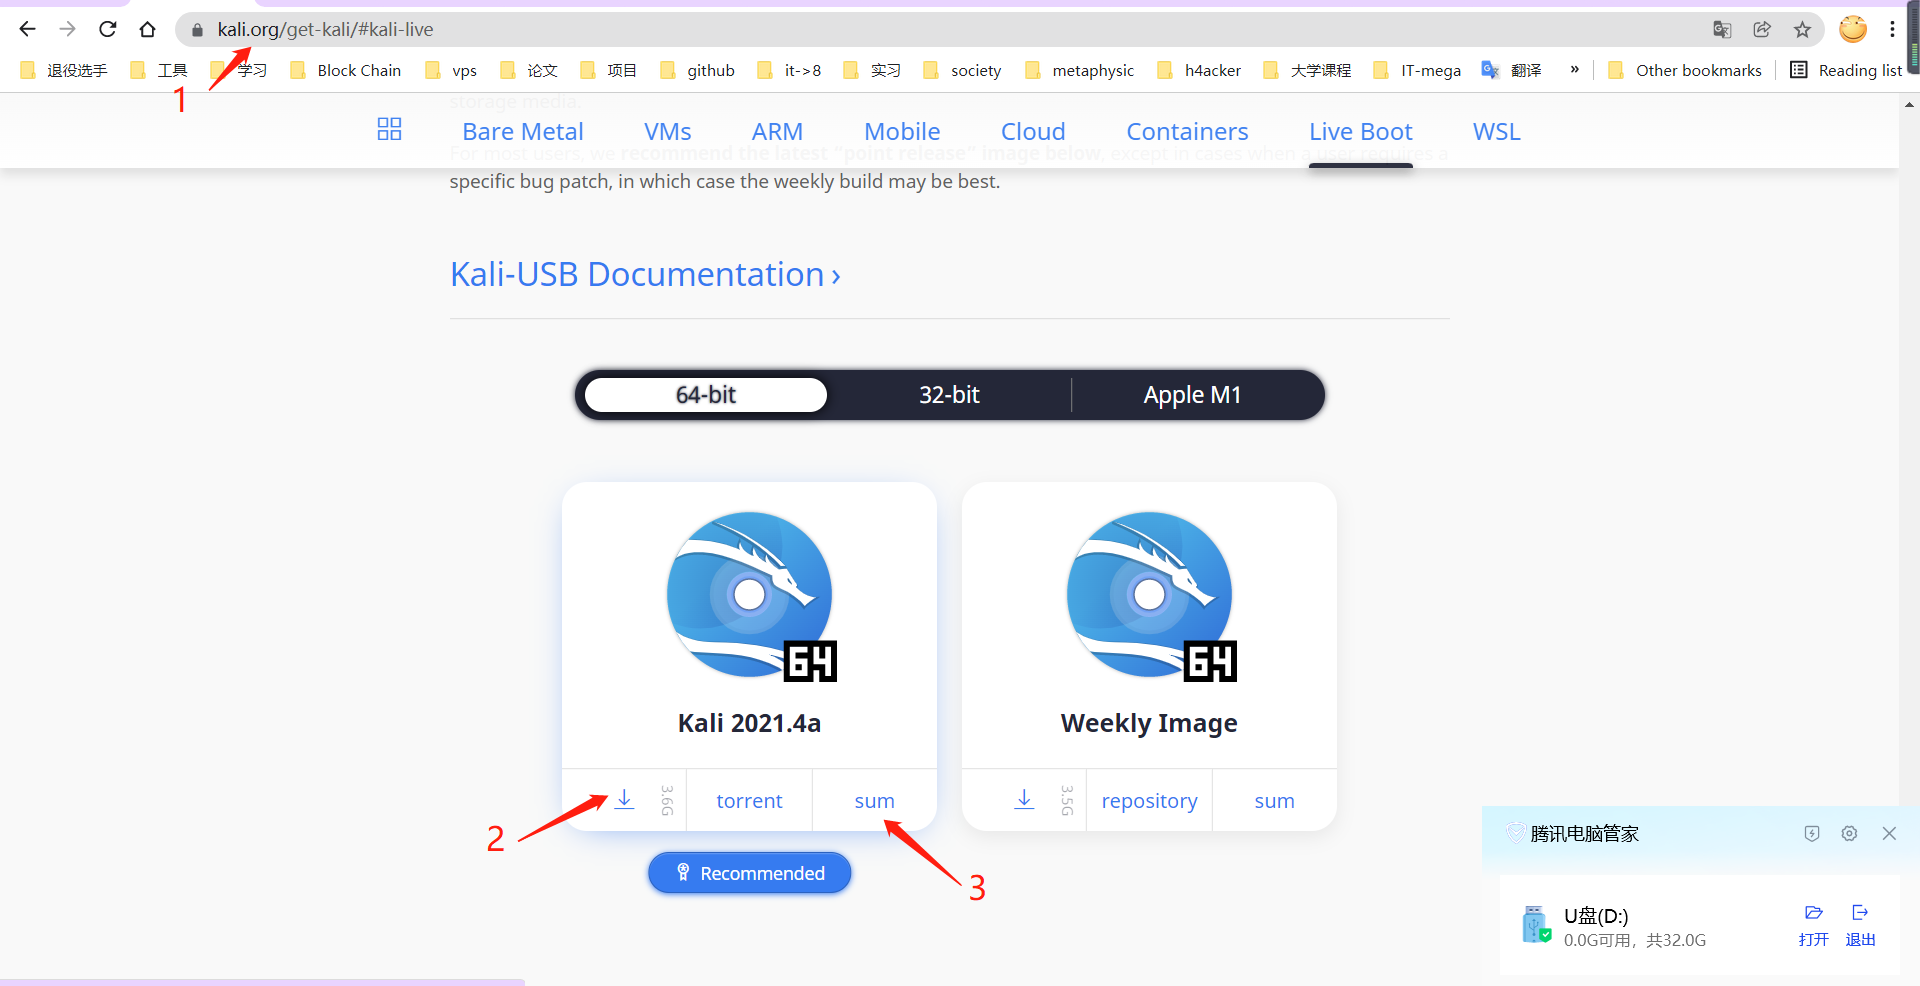This screenshot has width=1920, height=986.
Task: Reload the page with refresh icon
Action: (107, 29)
